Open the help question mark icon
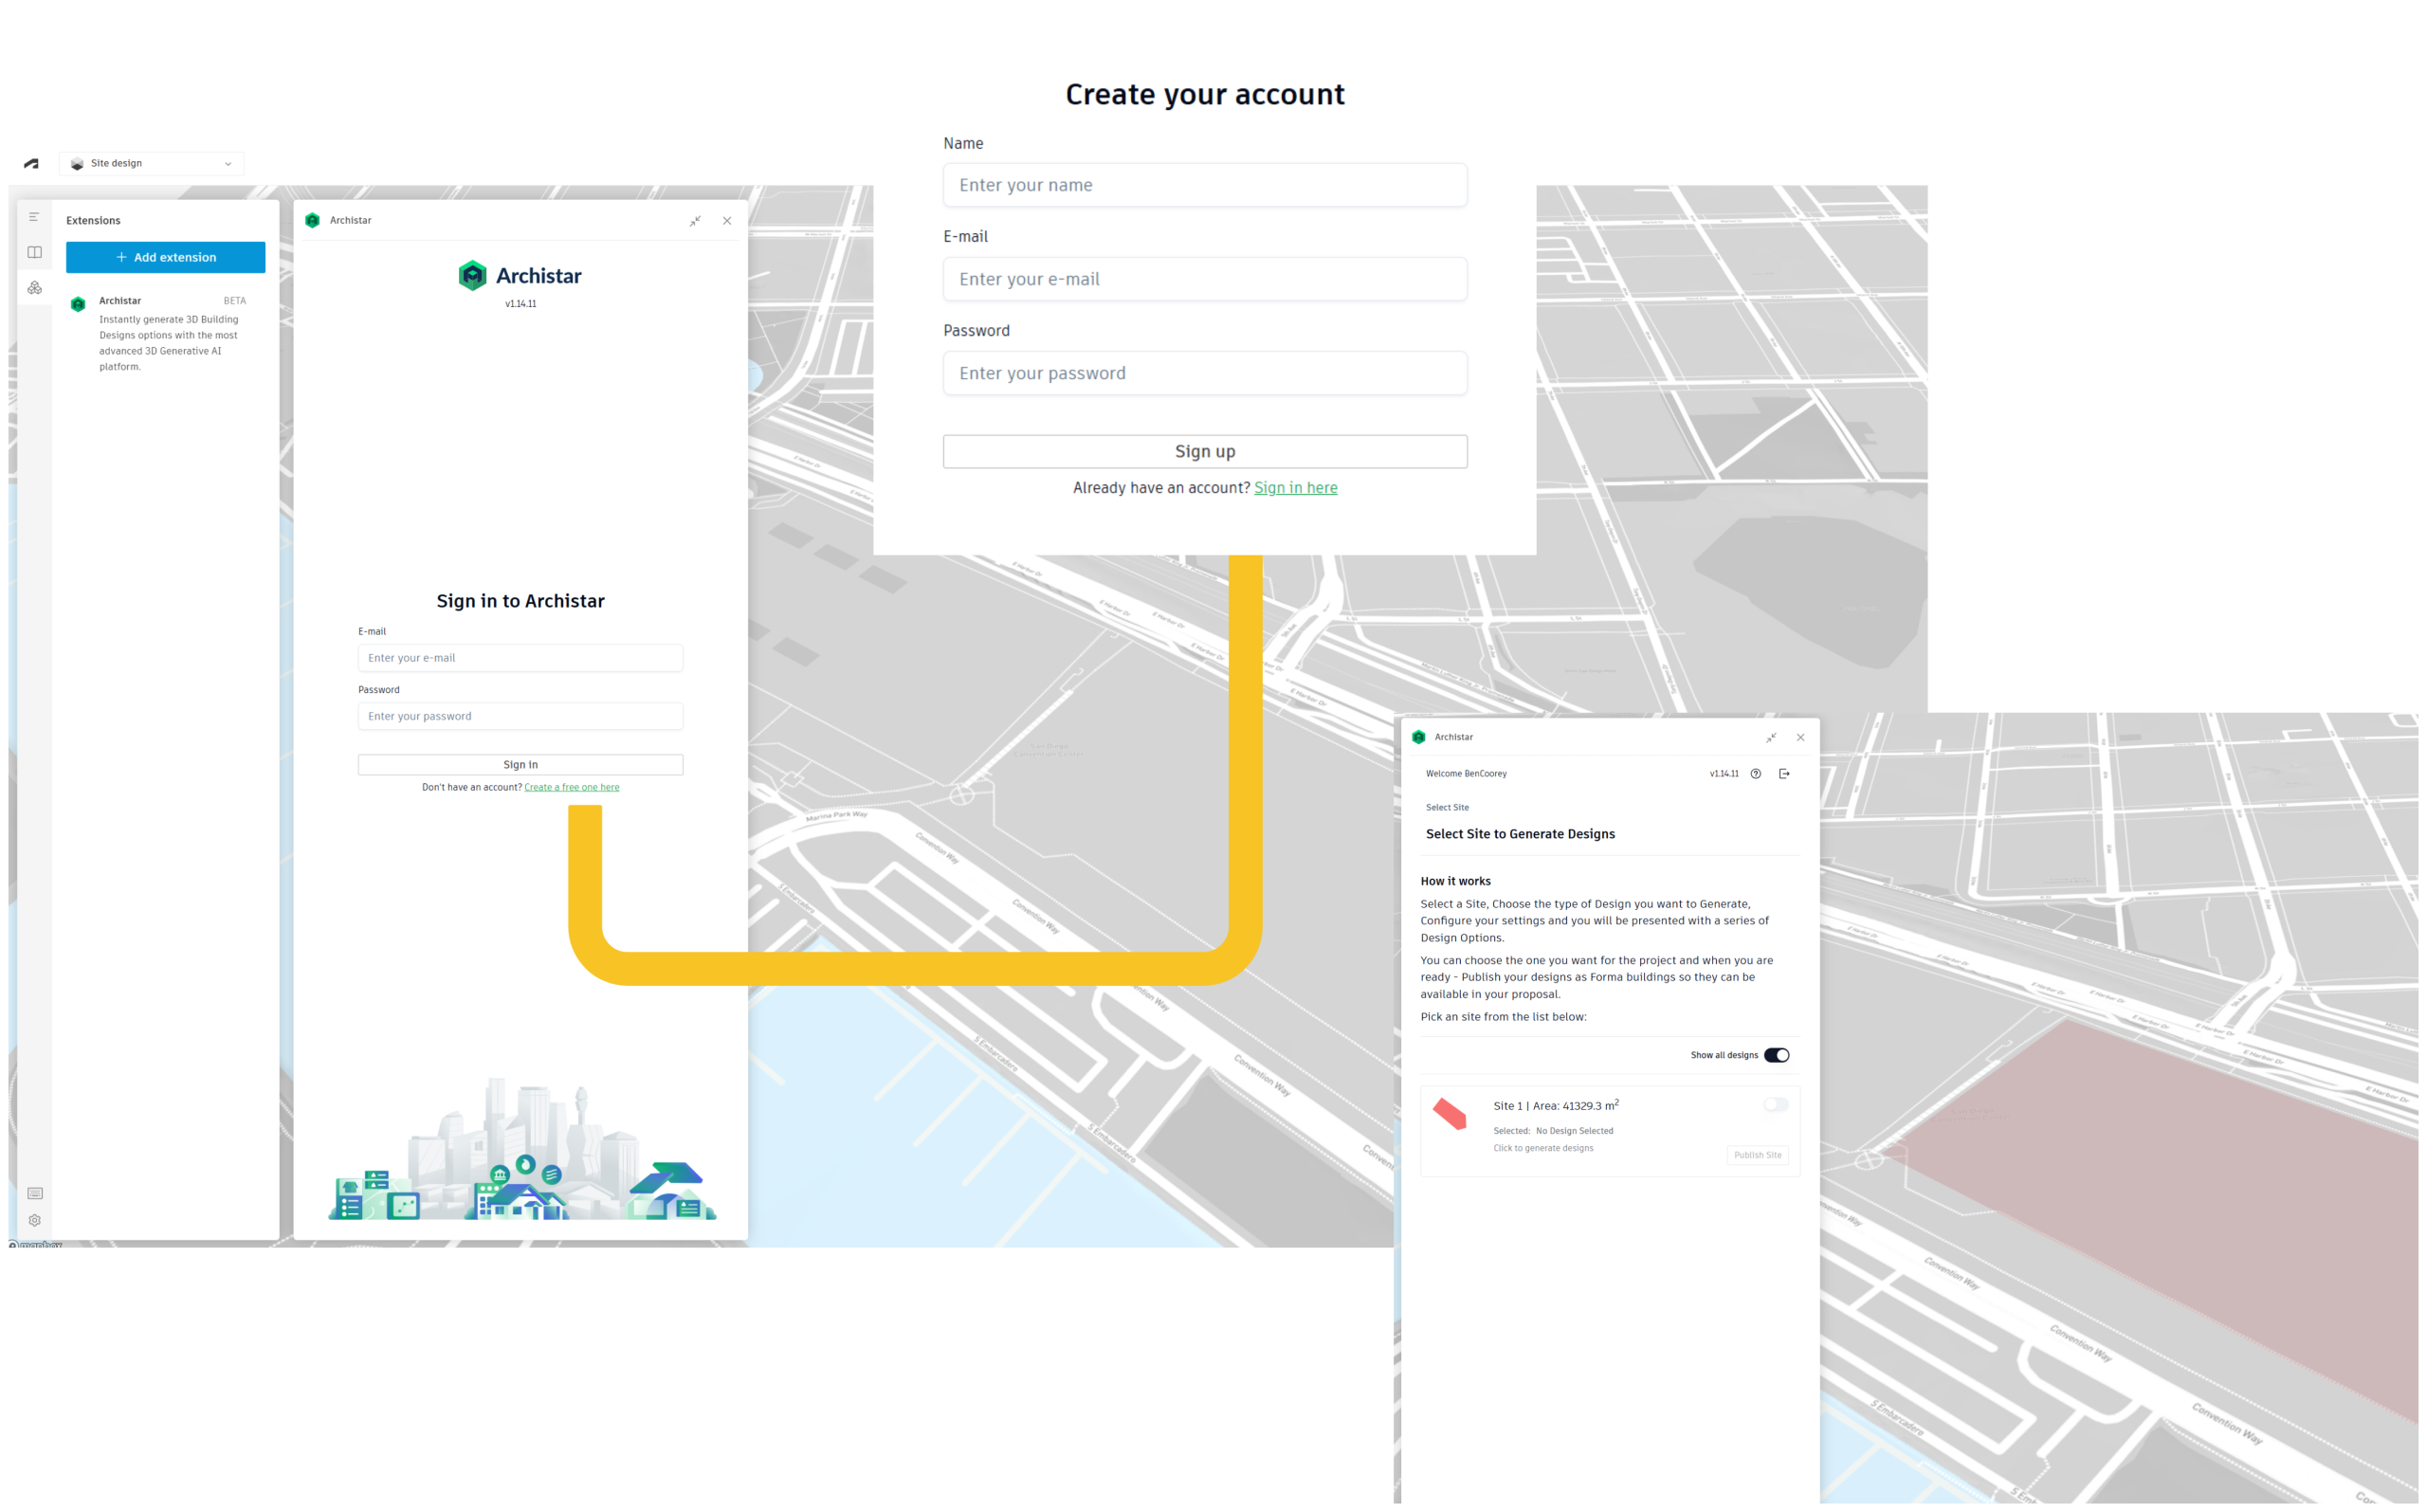The height and width of the screenshot is (1512, 2427). [x=1758, y=775]
